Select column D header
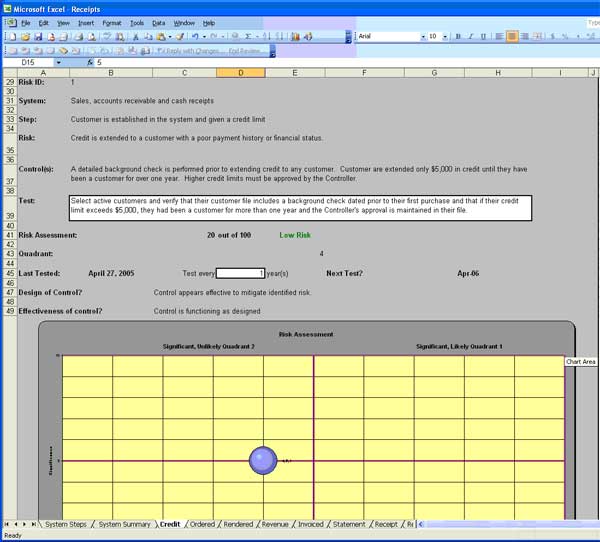This screenshot has width=600, height=542. (241, 73)
